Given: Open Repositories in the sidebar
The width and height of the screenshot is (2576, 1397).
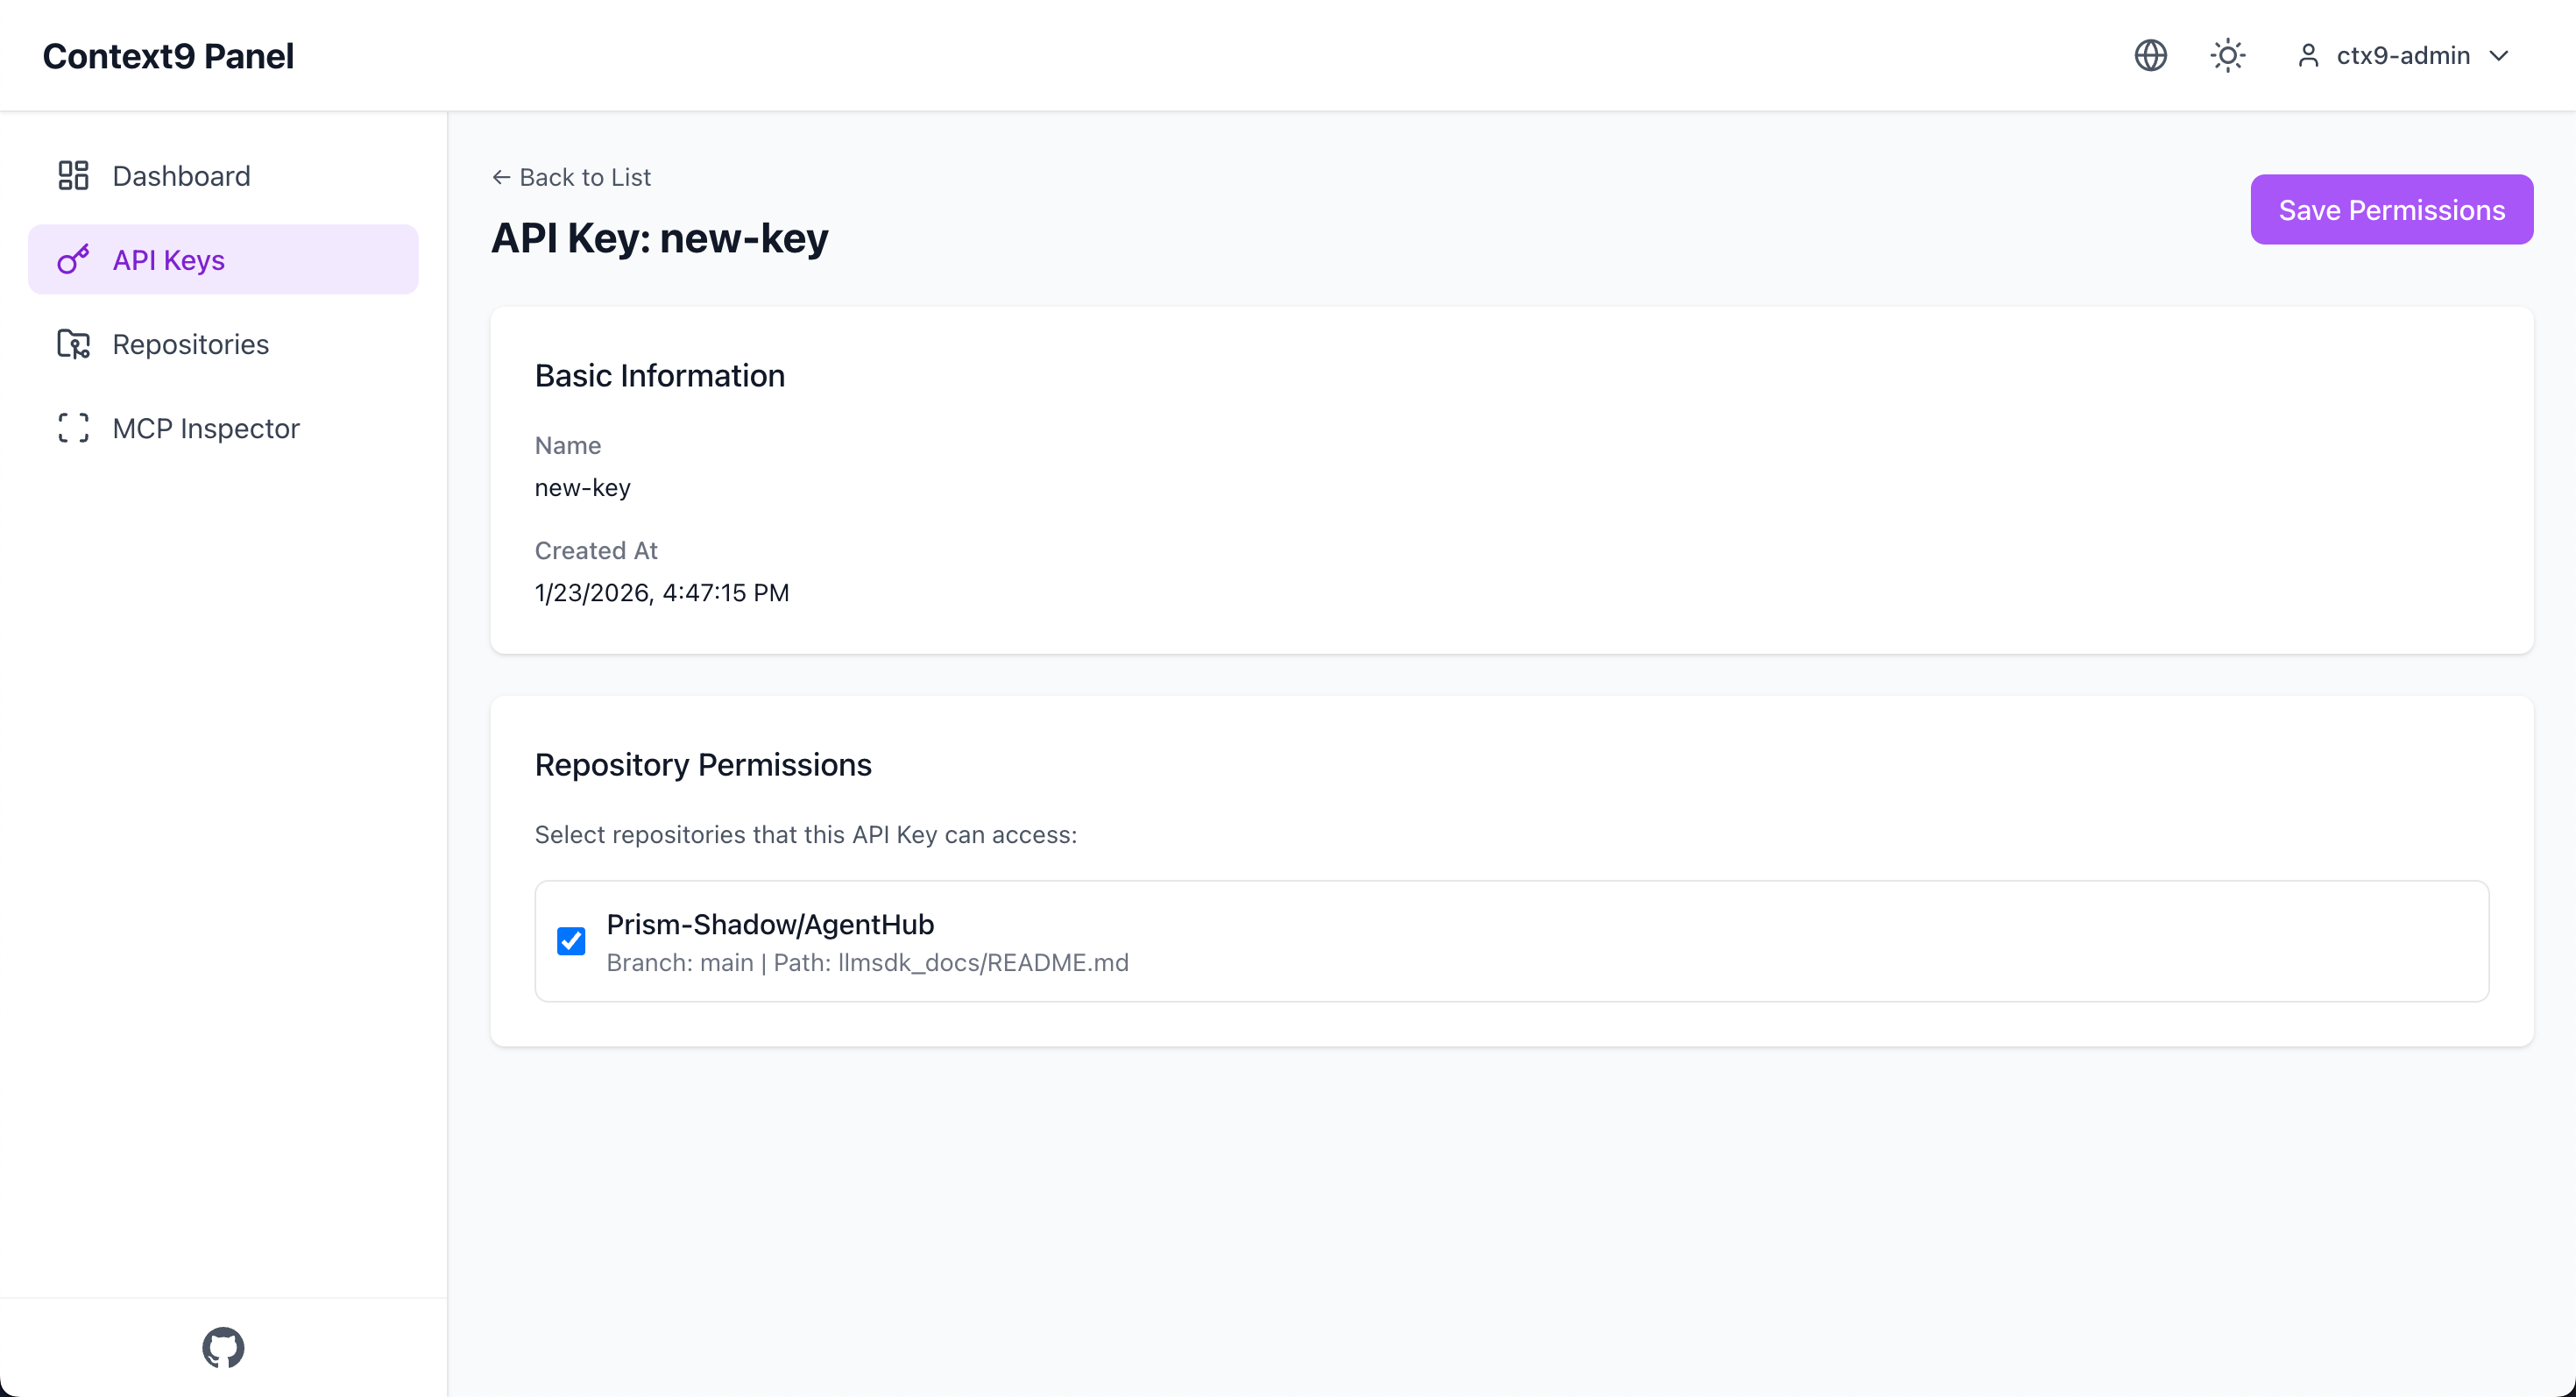Looking at the screenshot, I should [x=223, y=344].
